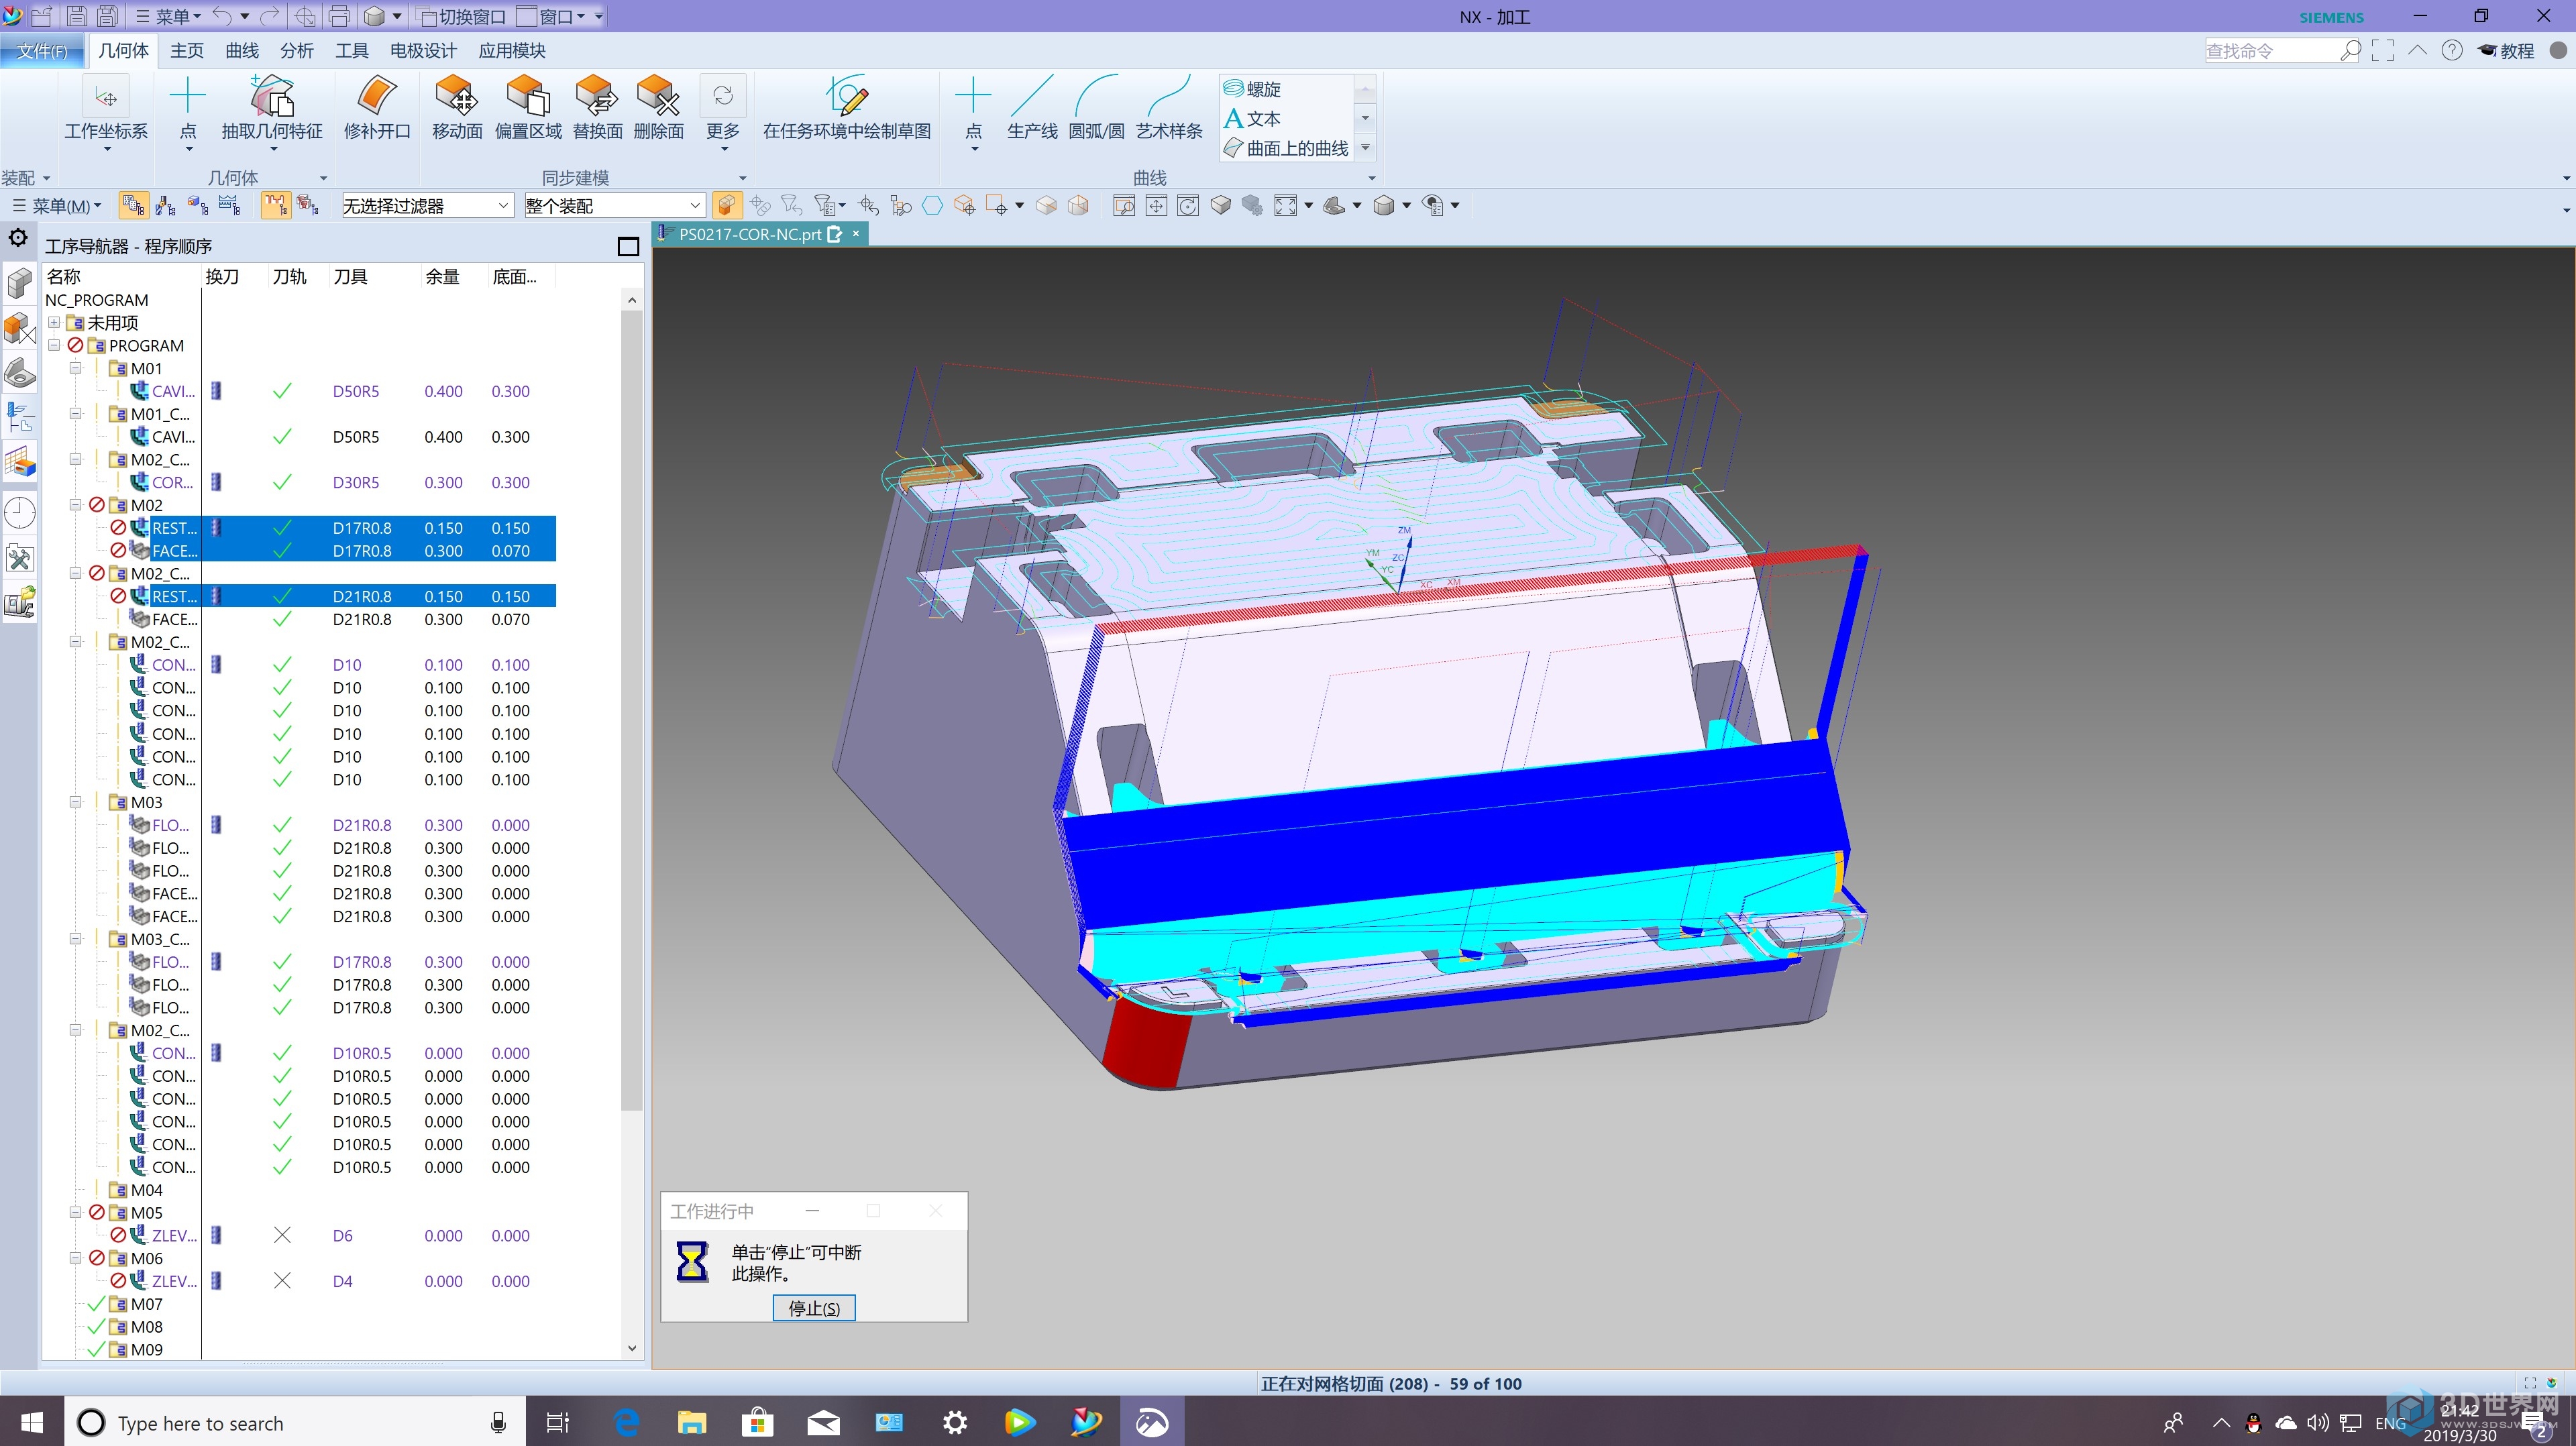Select the M04 program group
Screen dimensions: 2576x1446
pos(146,1189)
